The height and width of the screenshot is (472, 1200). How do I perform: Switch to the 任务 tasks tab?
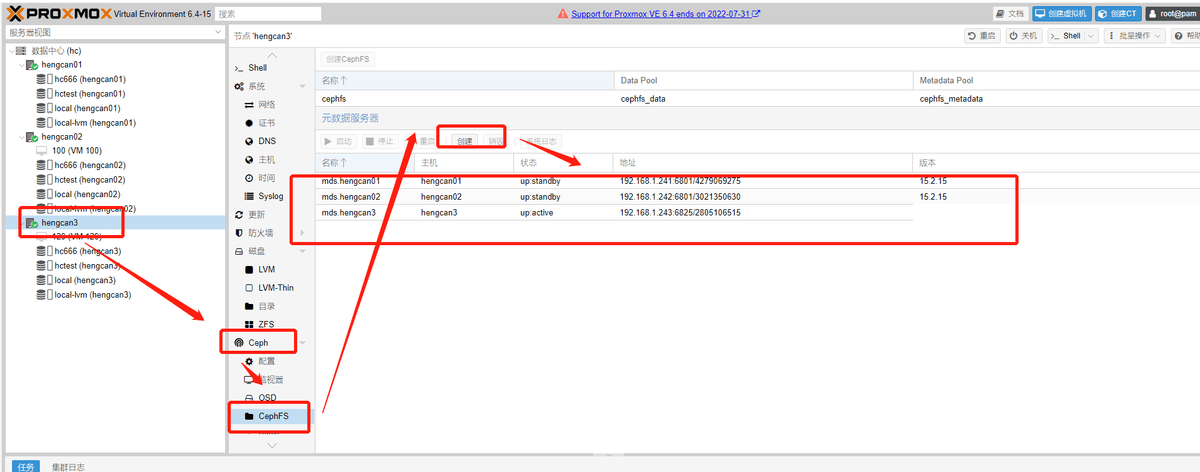26,466
